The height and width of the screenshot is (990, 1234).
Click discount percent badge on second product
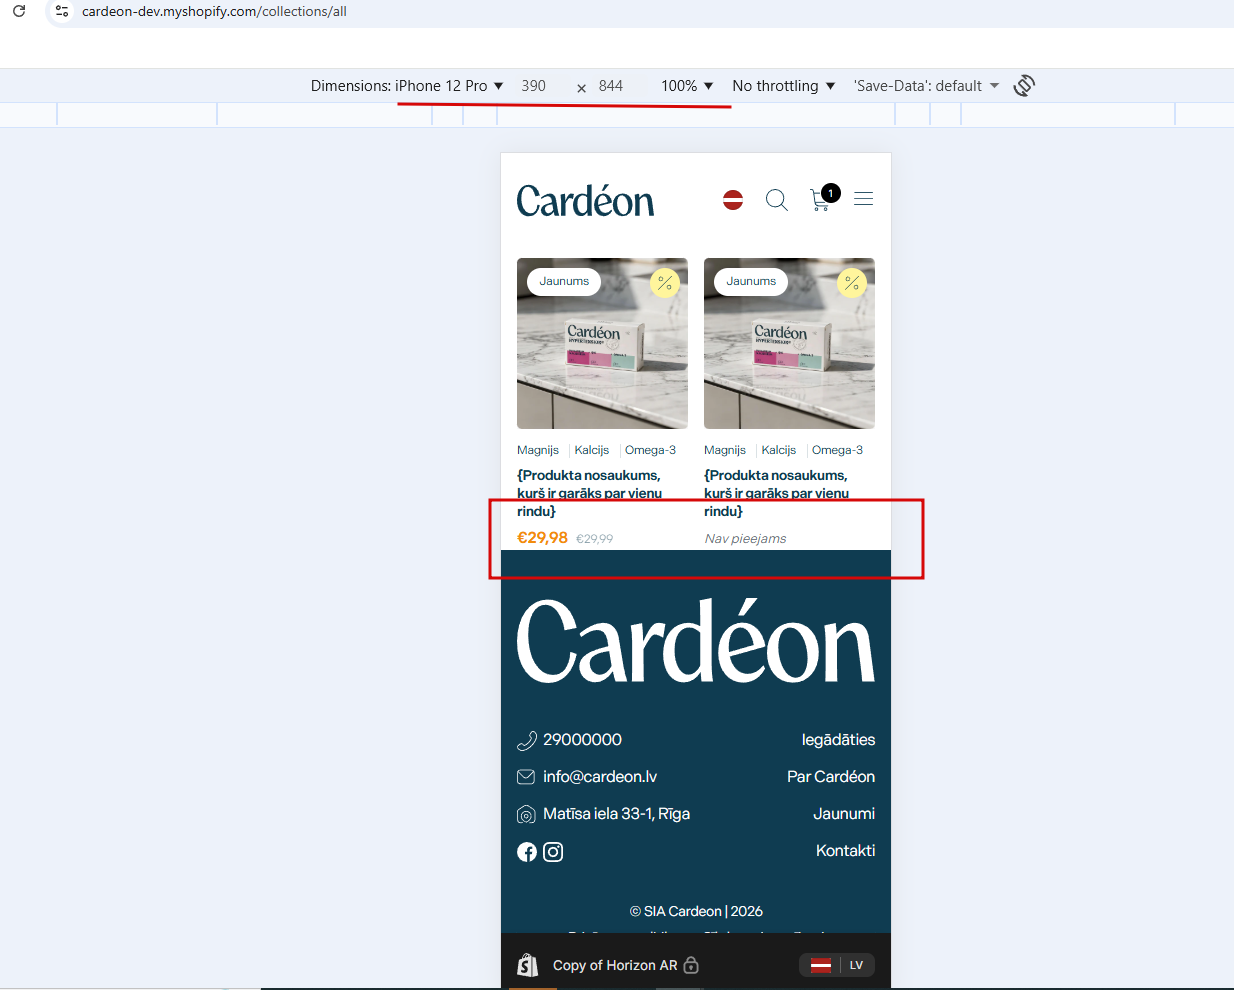coord(852,283)
